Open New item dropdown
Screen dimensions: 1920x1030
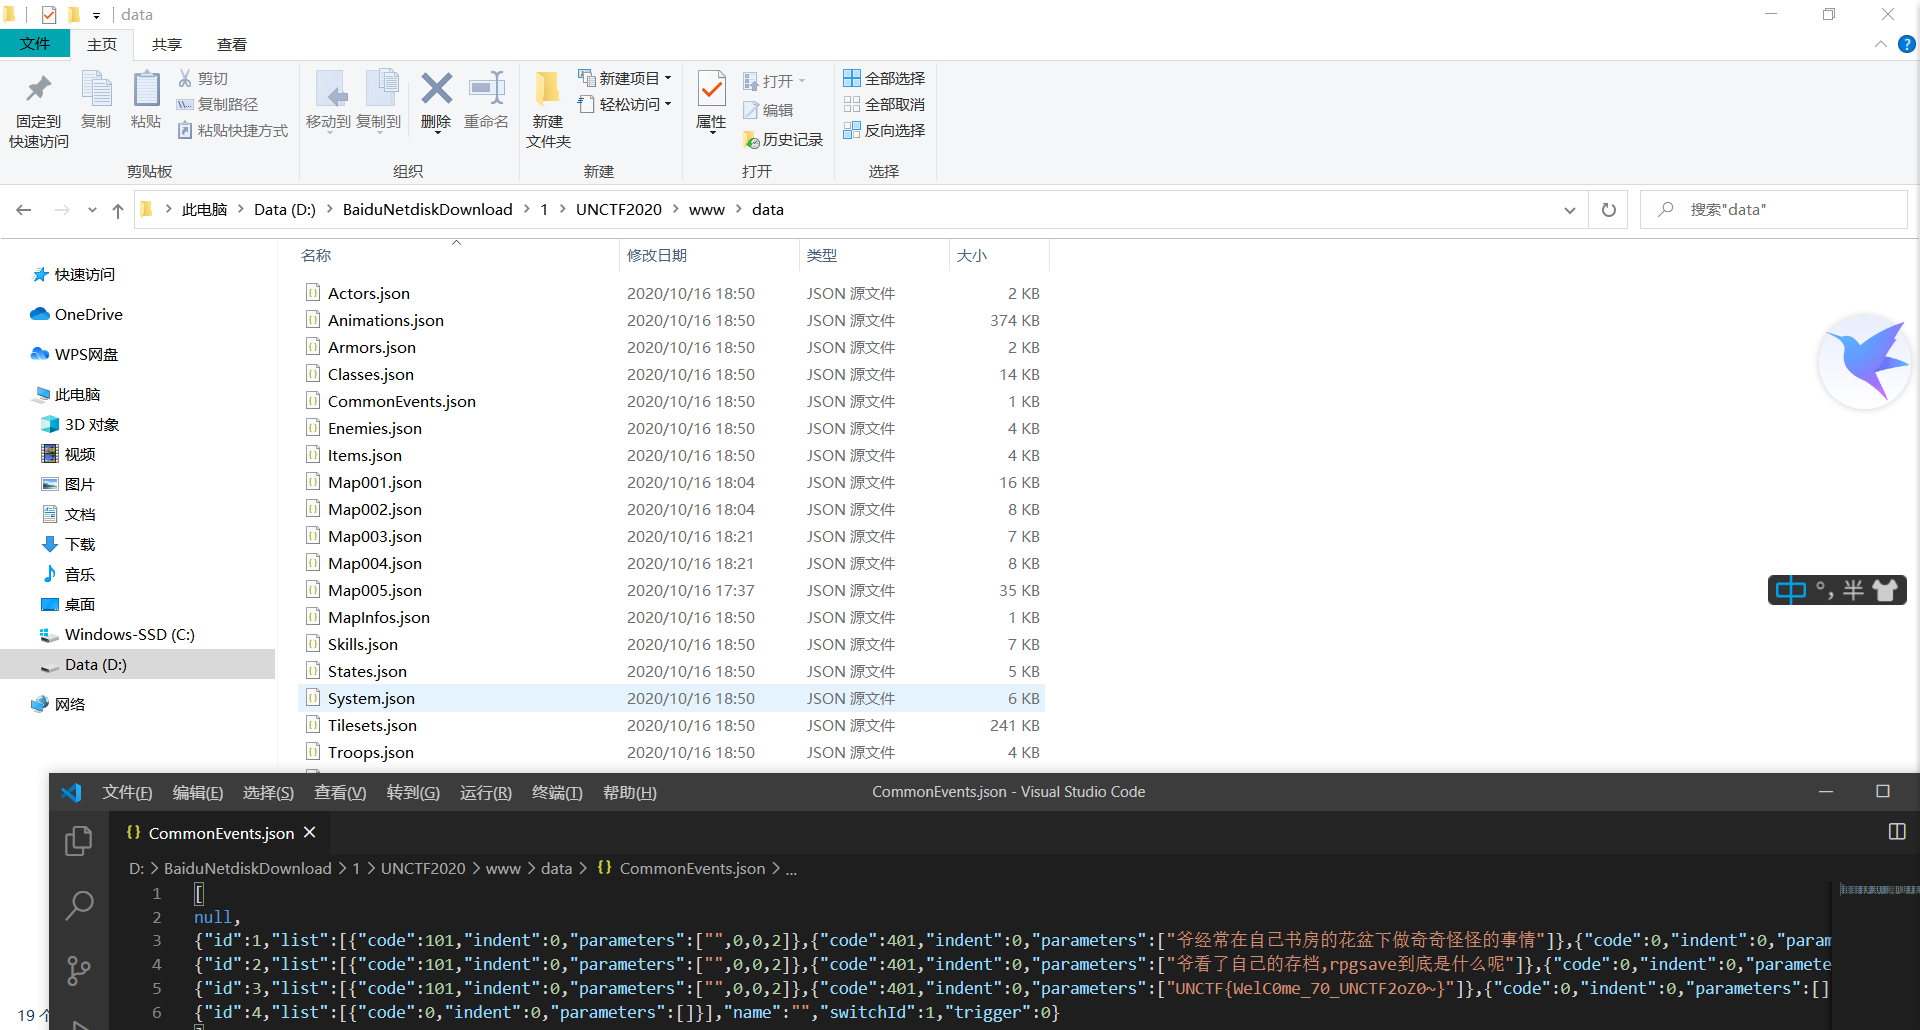click(x=625, y=78)
